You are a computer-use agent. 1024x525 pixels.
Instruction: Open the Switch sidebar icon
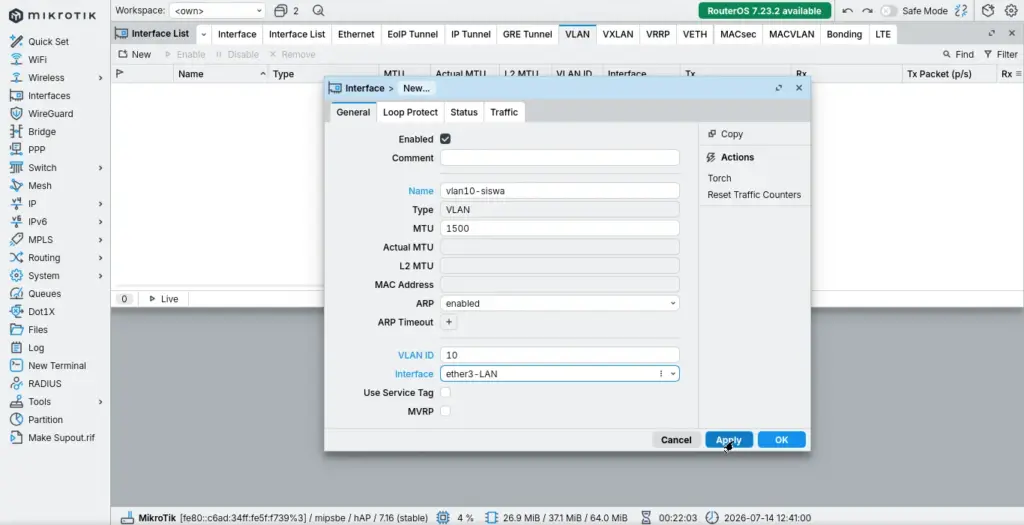pyautogui.click(x=16, y=167)
